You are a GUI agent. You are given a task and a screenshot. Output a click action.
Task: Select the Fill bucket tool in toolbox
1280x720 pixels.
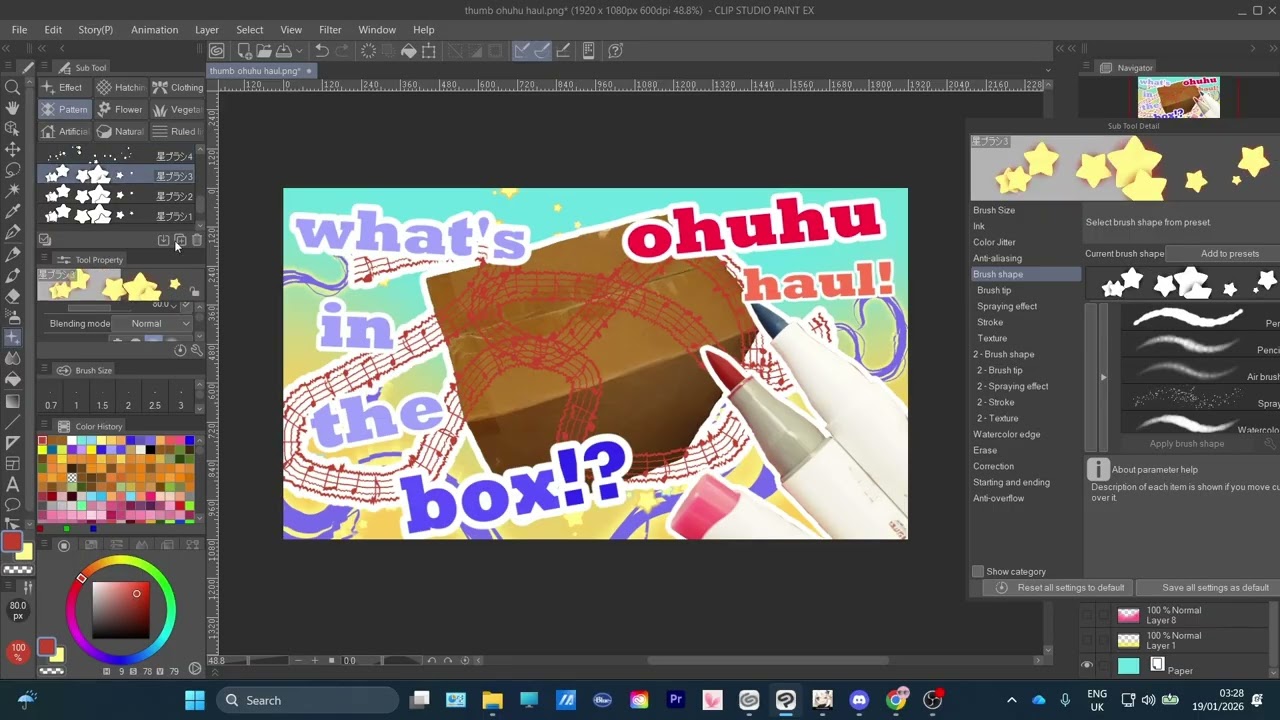tap(13, 380)
